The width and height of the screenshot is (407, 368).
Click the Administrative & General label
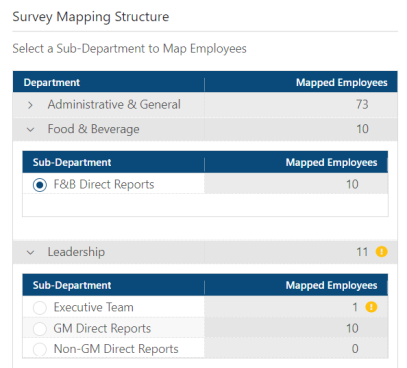pyautogui.click(x=114, y=105)
